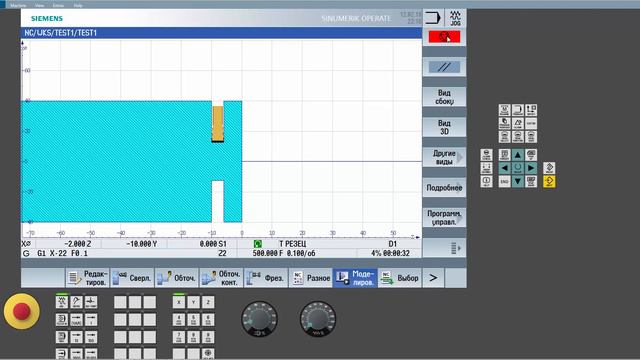Open the Разное miscellaneous softkey
The height and width of the screenshot is (360, 640).
pyautogui.click(x=310, y=278)
